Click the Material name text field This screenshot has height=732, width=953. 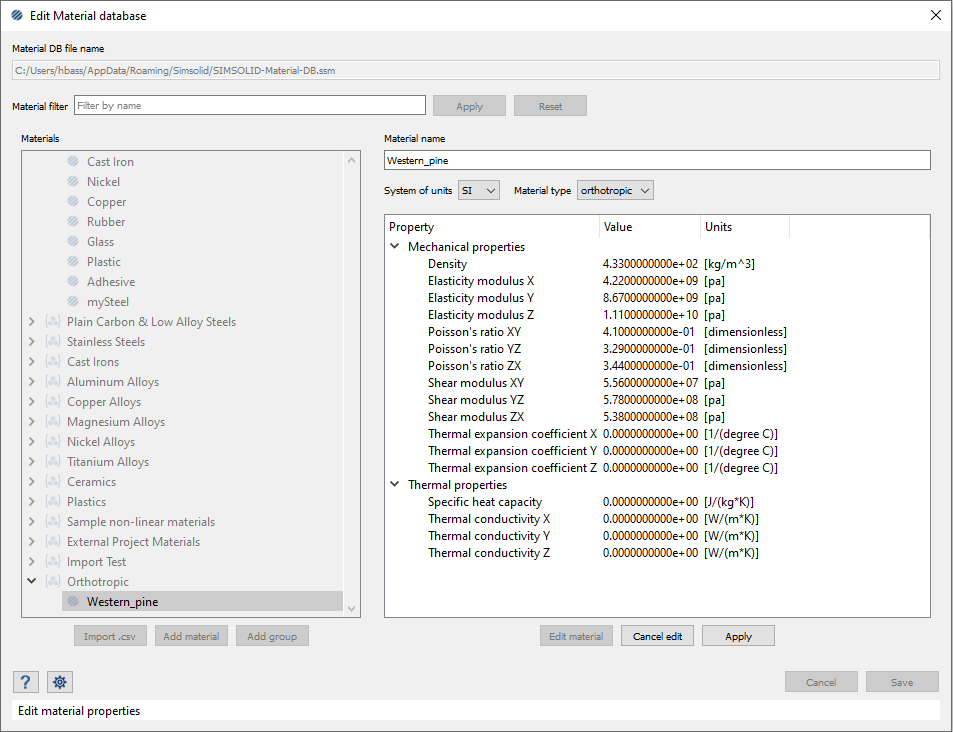click(x=656, y=160)
